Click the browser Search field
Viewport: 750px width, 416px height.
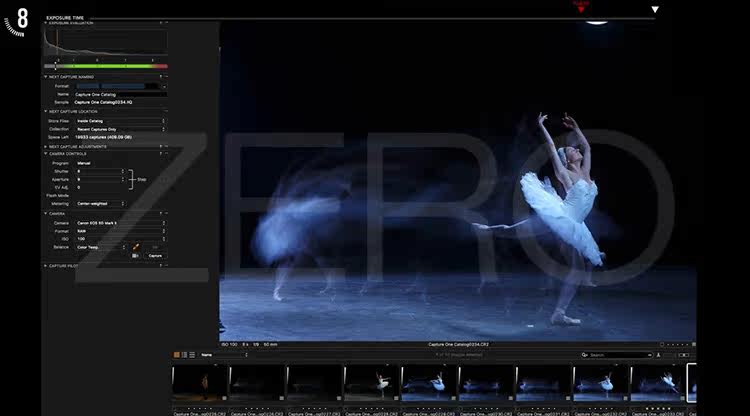[x=617, y=355]
